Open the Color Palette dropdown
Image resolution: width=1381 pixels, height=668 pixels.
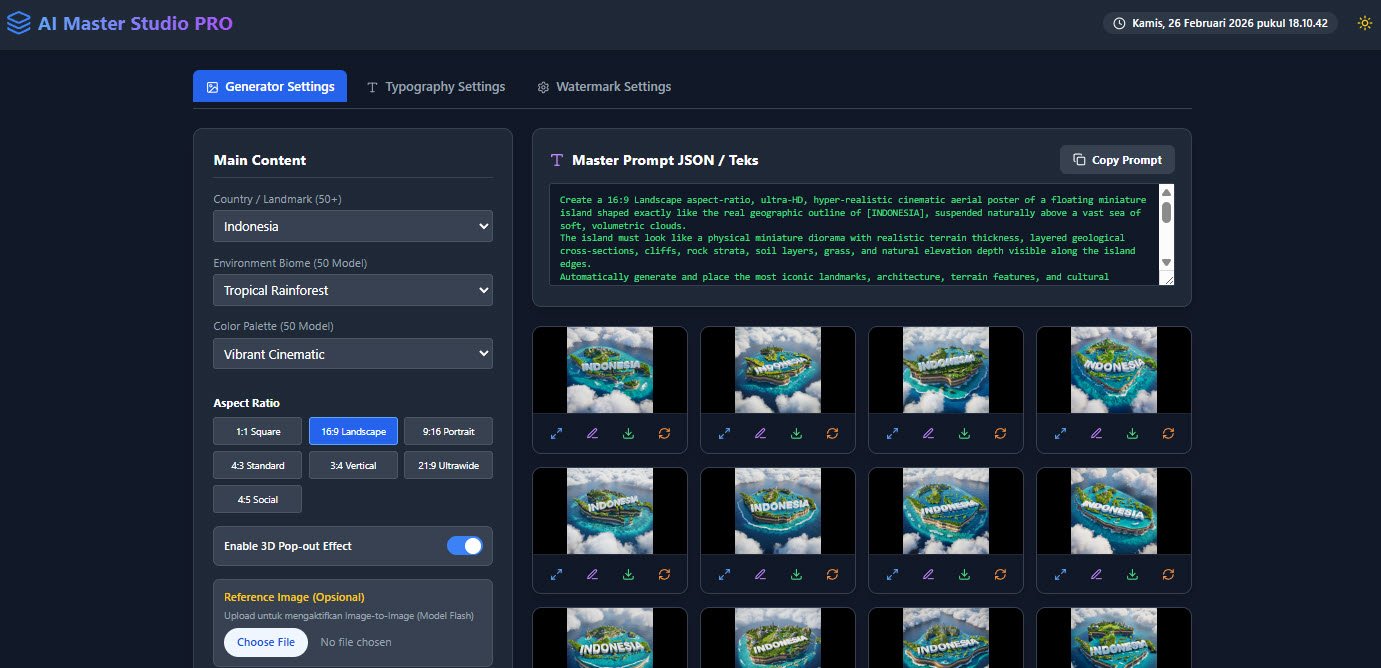(353, 354)
